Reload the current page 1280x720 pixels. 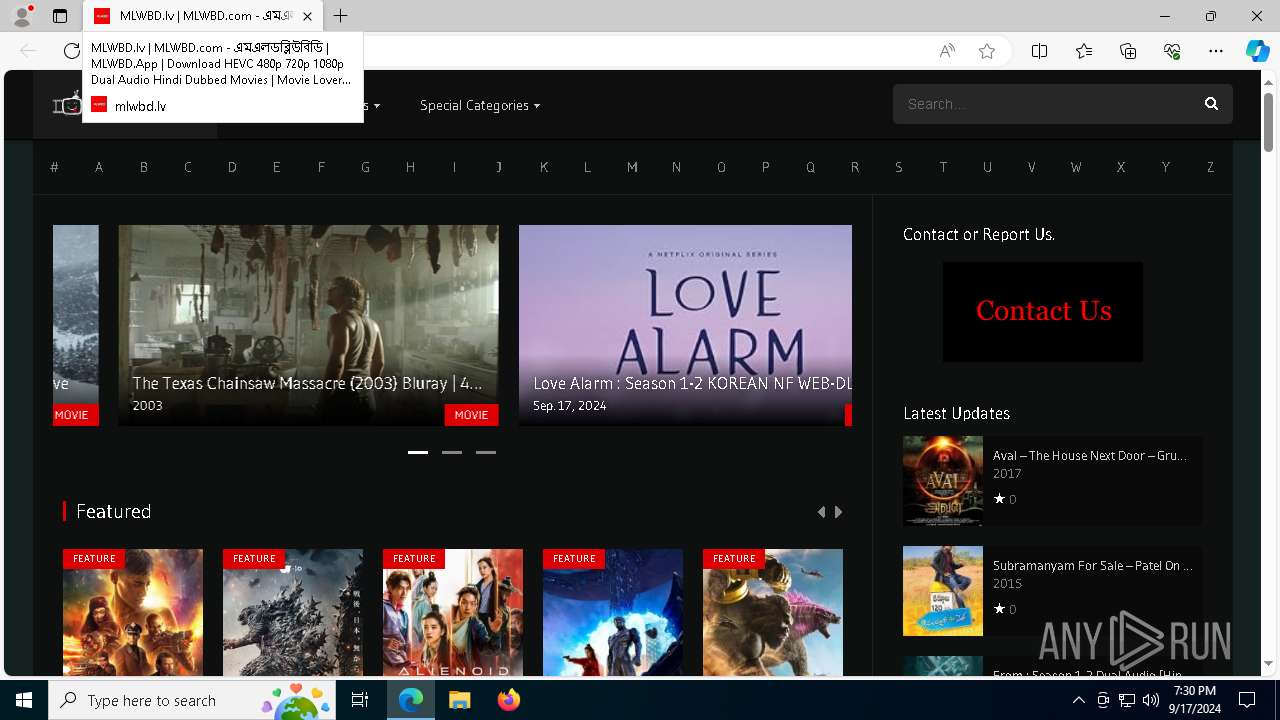(71, 51)
